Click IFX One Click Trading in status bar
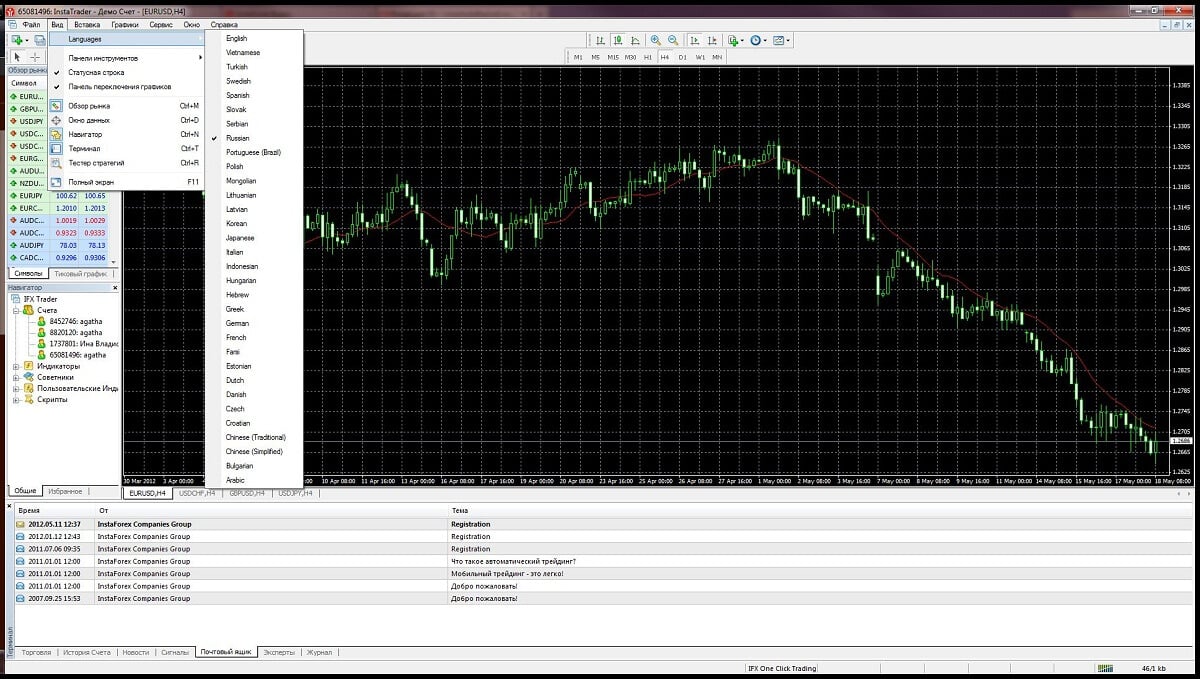This screenshot has height=679, width=1200. pyautogui.click(x=782, y=668)
